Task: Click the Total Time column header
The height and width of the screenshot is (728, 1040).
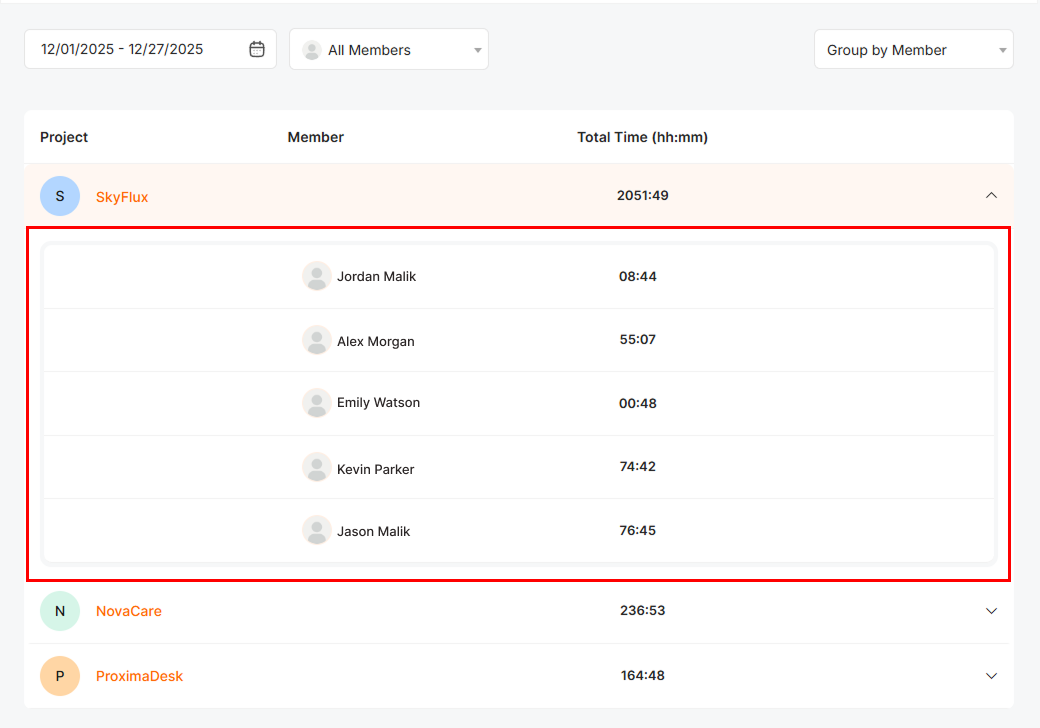Action: click(x=642, y=137)
